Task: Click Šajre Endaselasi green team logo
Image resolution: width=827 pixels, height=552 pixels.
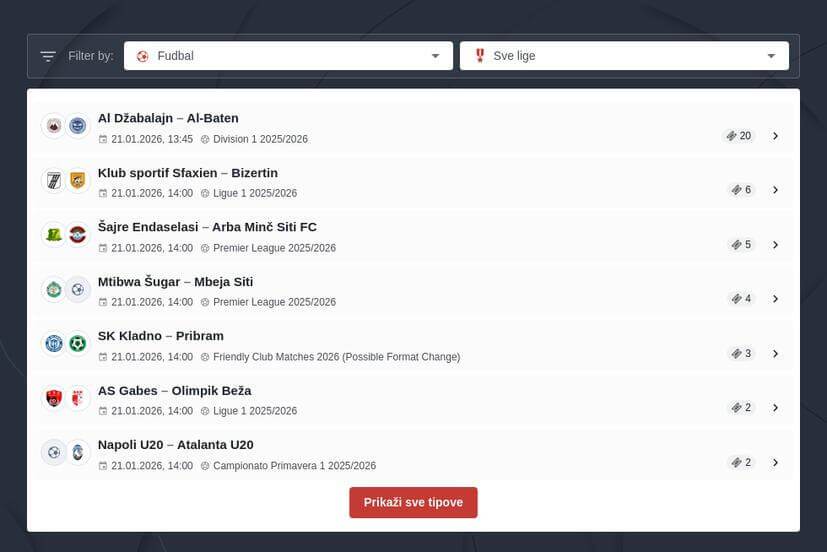Action: pos(53,235)
